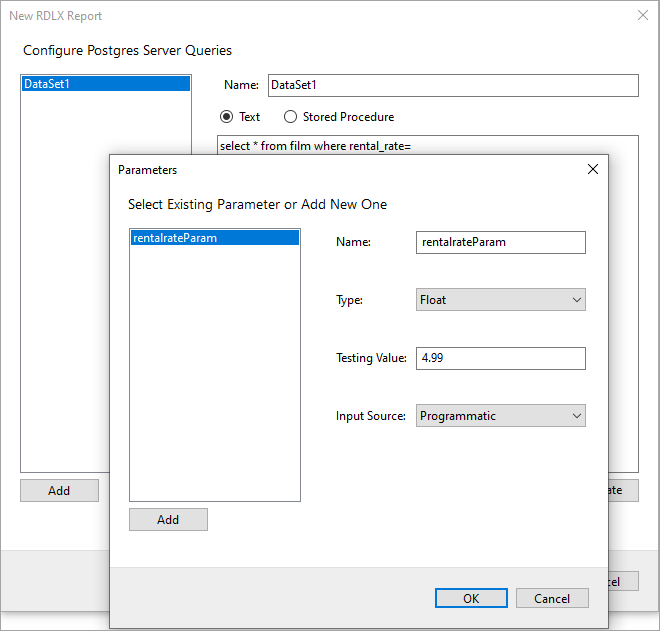Open the Input Source dropdown showing Programmatic

[x=500, y=416]
